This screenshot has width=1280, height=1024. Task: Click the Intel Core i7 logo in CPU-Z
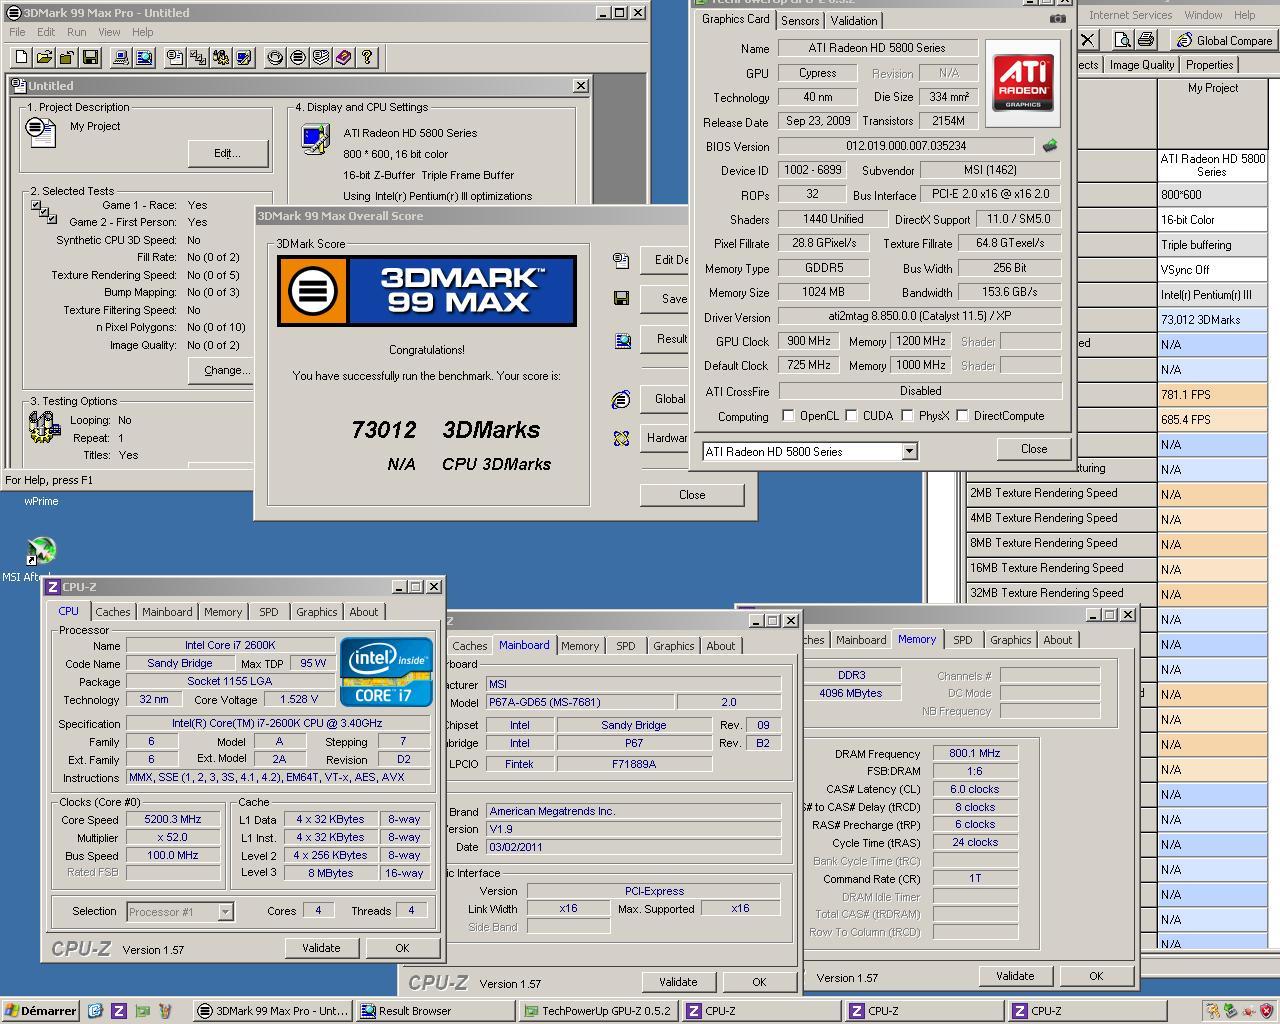click(386, 671)
